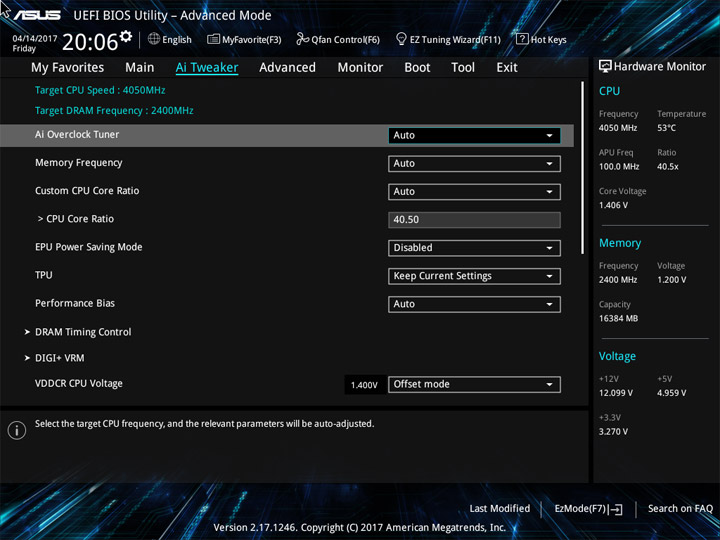Click the CPU temperature 53°C value
This screenshot has height=540, width=720.
666,128
